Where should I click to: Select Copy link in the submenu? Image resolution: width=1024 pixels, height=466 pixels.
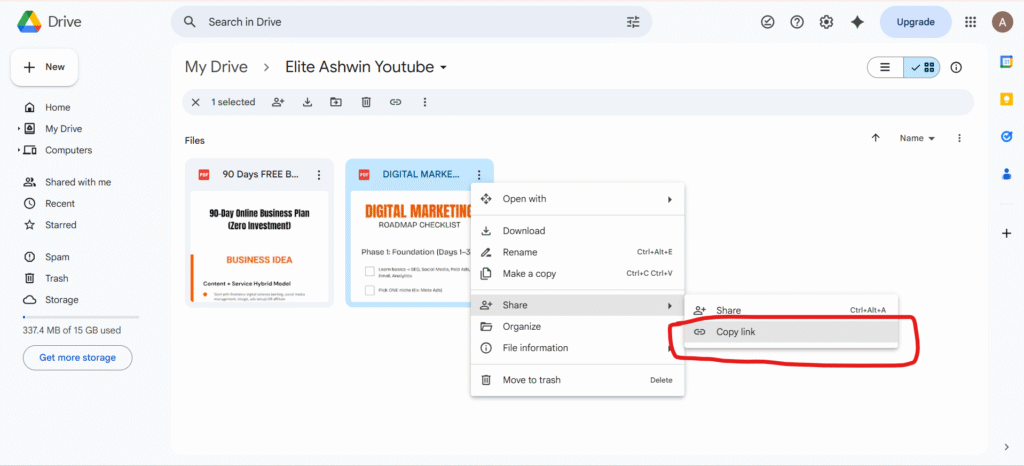pyautogui.click(x=736, y=332)
